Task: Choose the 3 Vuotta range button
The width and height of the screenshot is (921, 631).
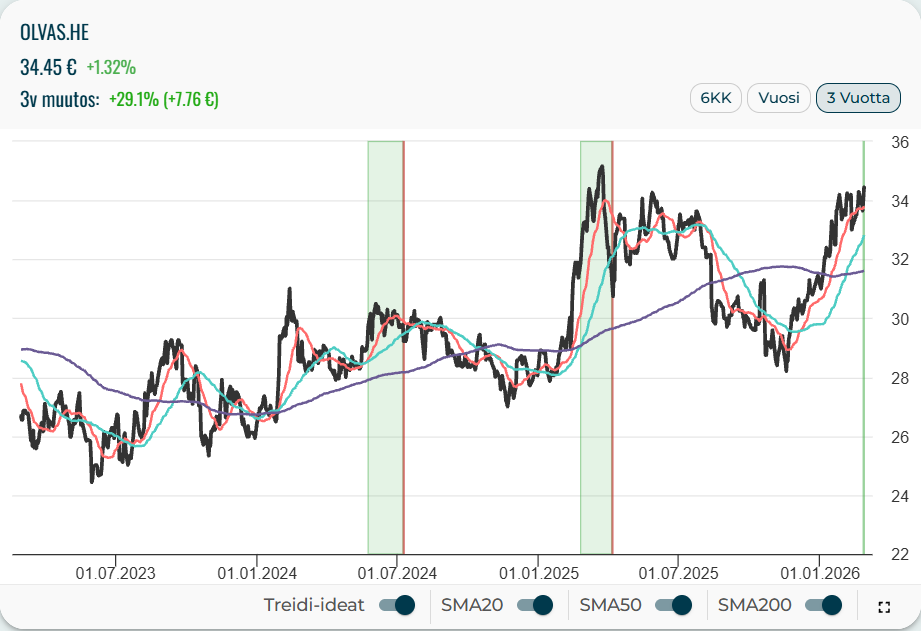Action: 858,98
